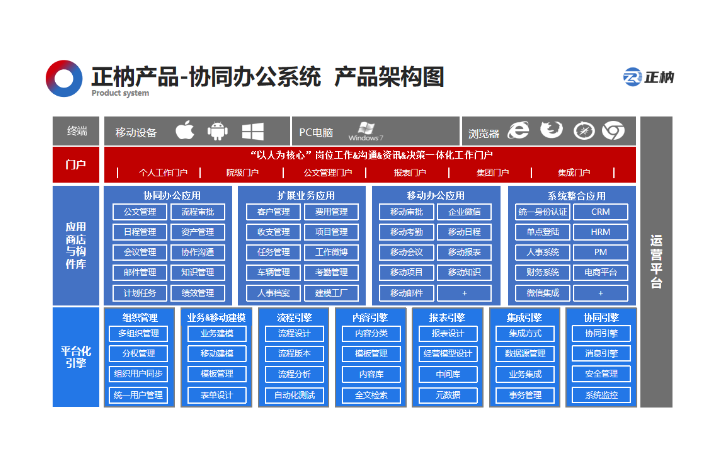
Task: Click the Windows 7 flag icon
Action: point(366,128)
